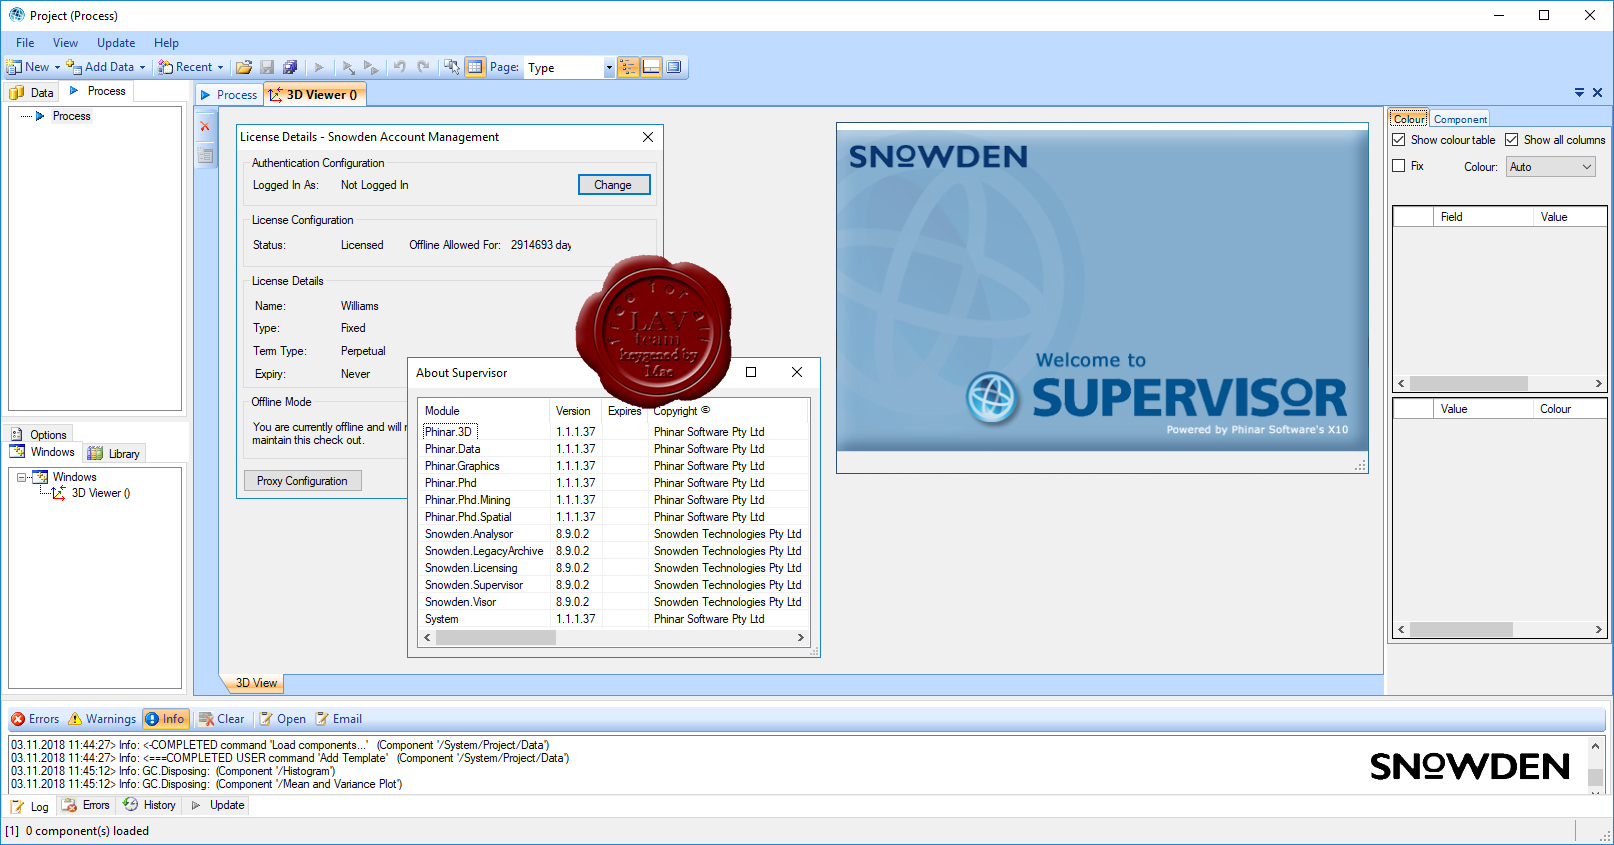
Task: Switch to the Data panel tab
Action: pos(32,92)
